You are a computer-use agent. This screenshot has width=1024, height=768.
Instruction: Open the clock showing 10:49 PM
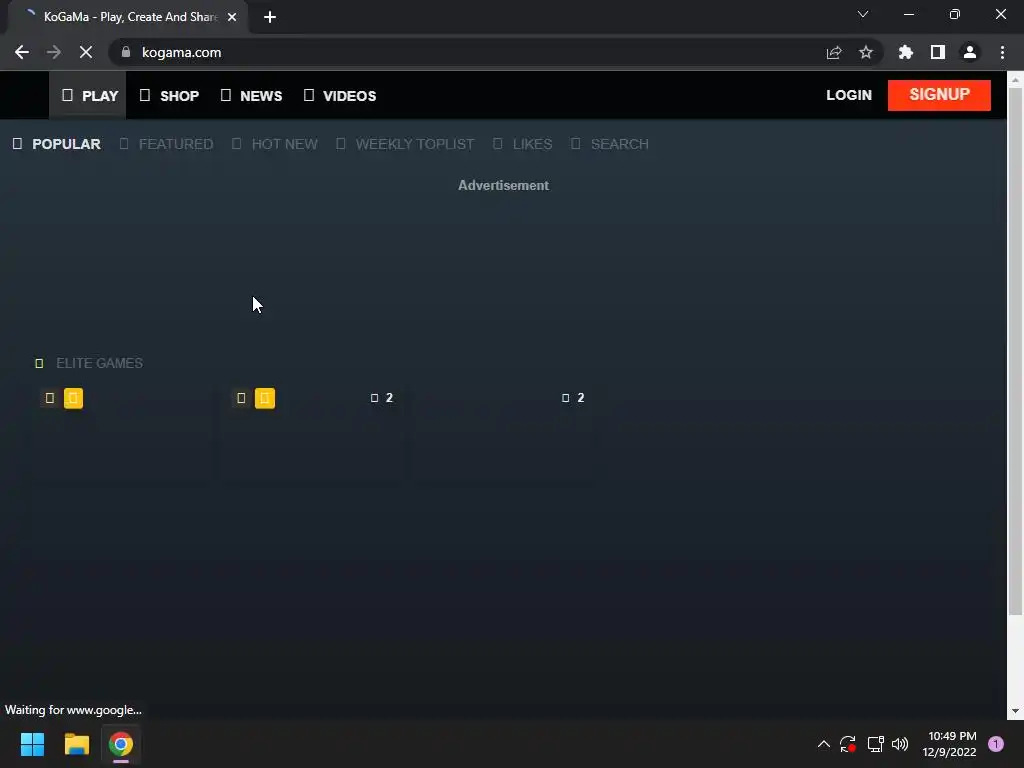948,744
